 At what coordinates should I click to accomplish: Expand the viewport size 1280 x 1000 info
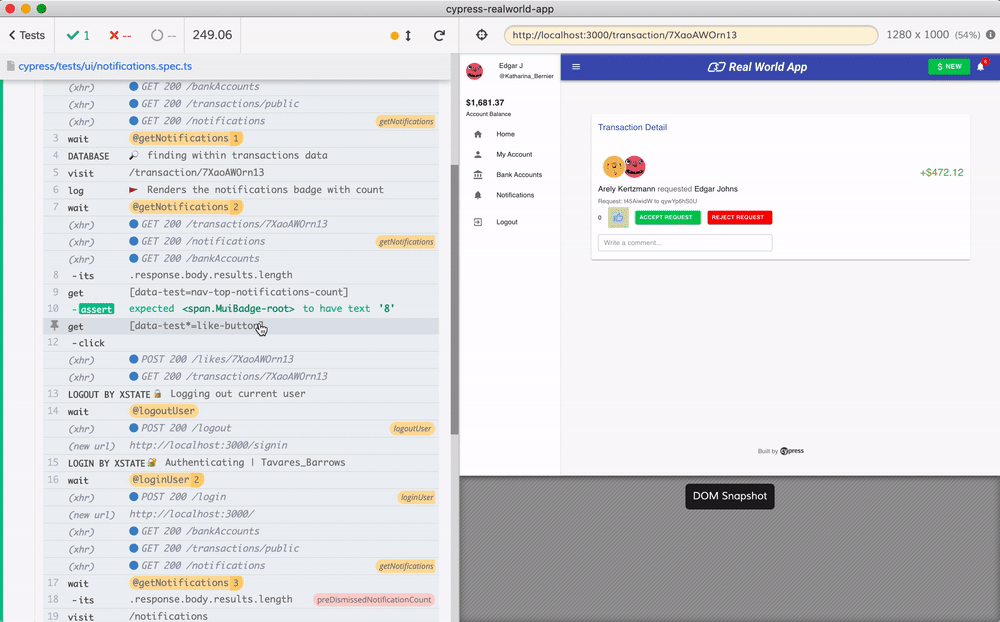(x=931, y=35)
